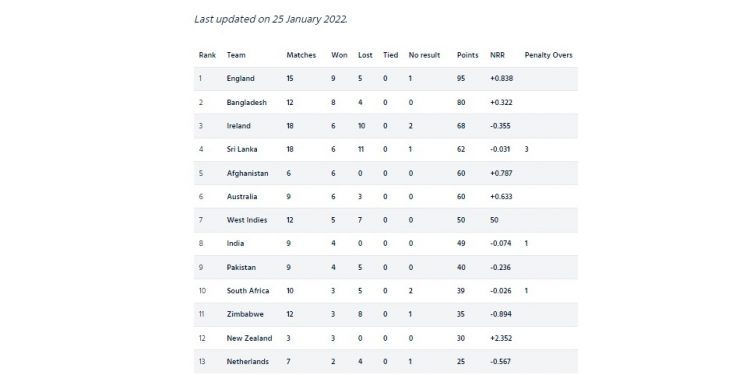Select Pakistan in the standings
The height and width of the screenshot is (375, 750).
point(242,267)
